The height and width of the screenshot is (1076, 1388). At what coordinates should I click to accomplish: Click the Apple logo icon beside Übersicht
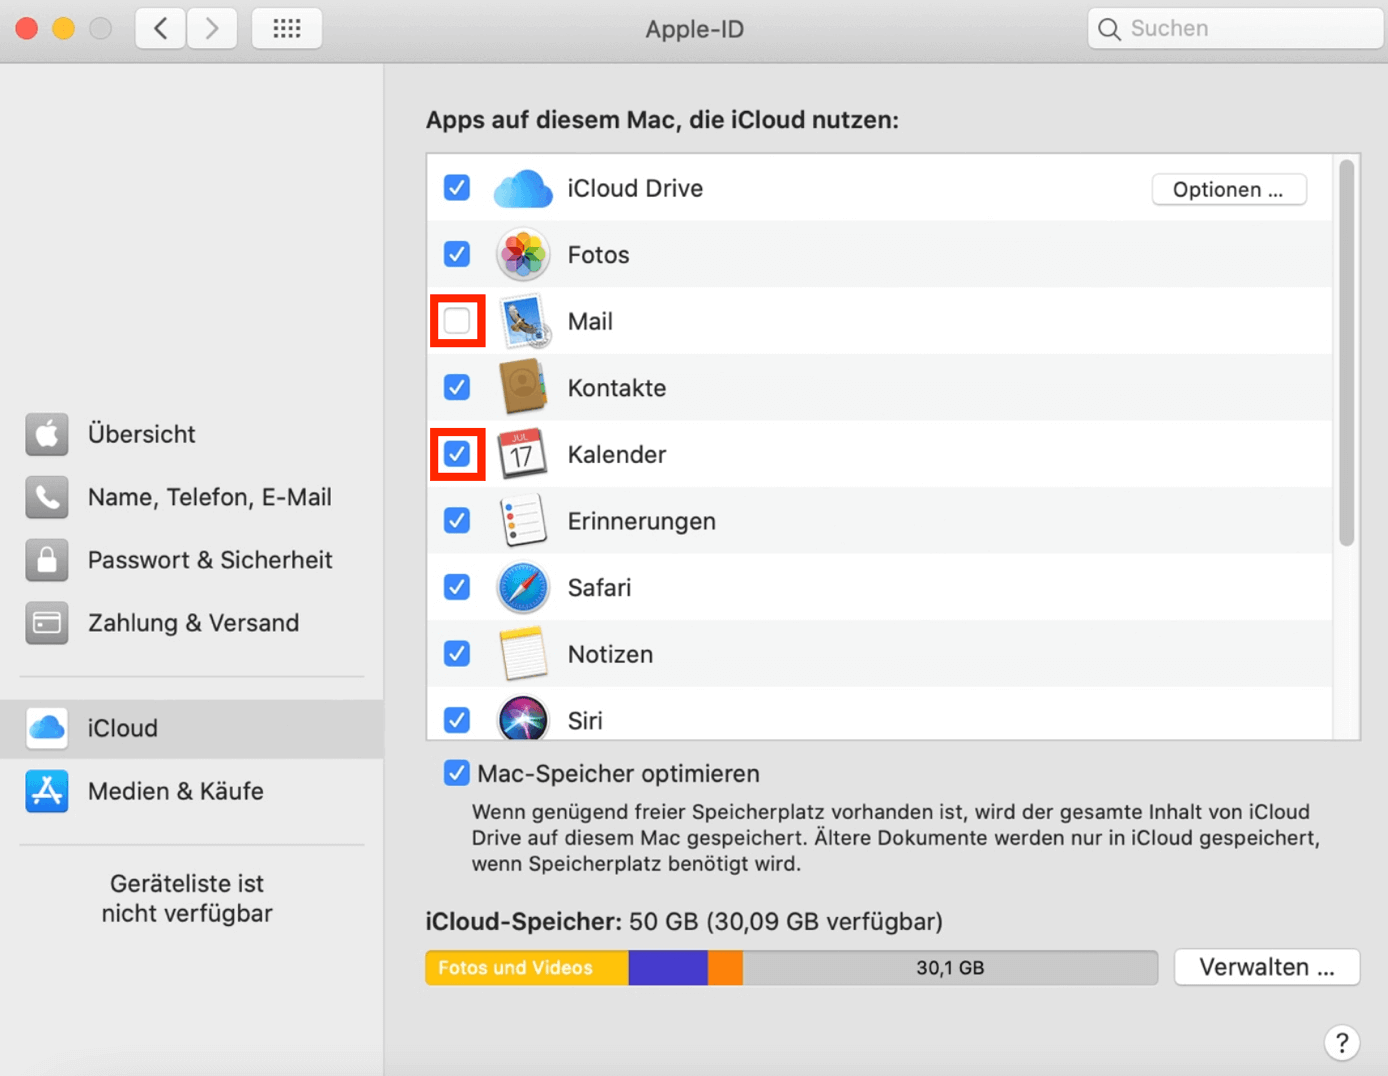click(x=47, y=434)
